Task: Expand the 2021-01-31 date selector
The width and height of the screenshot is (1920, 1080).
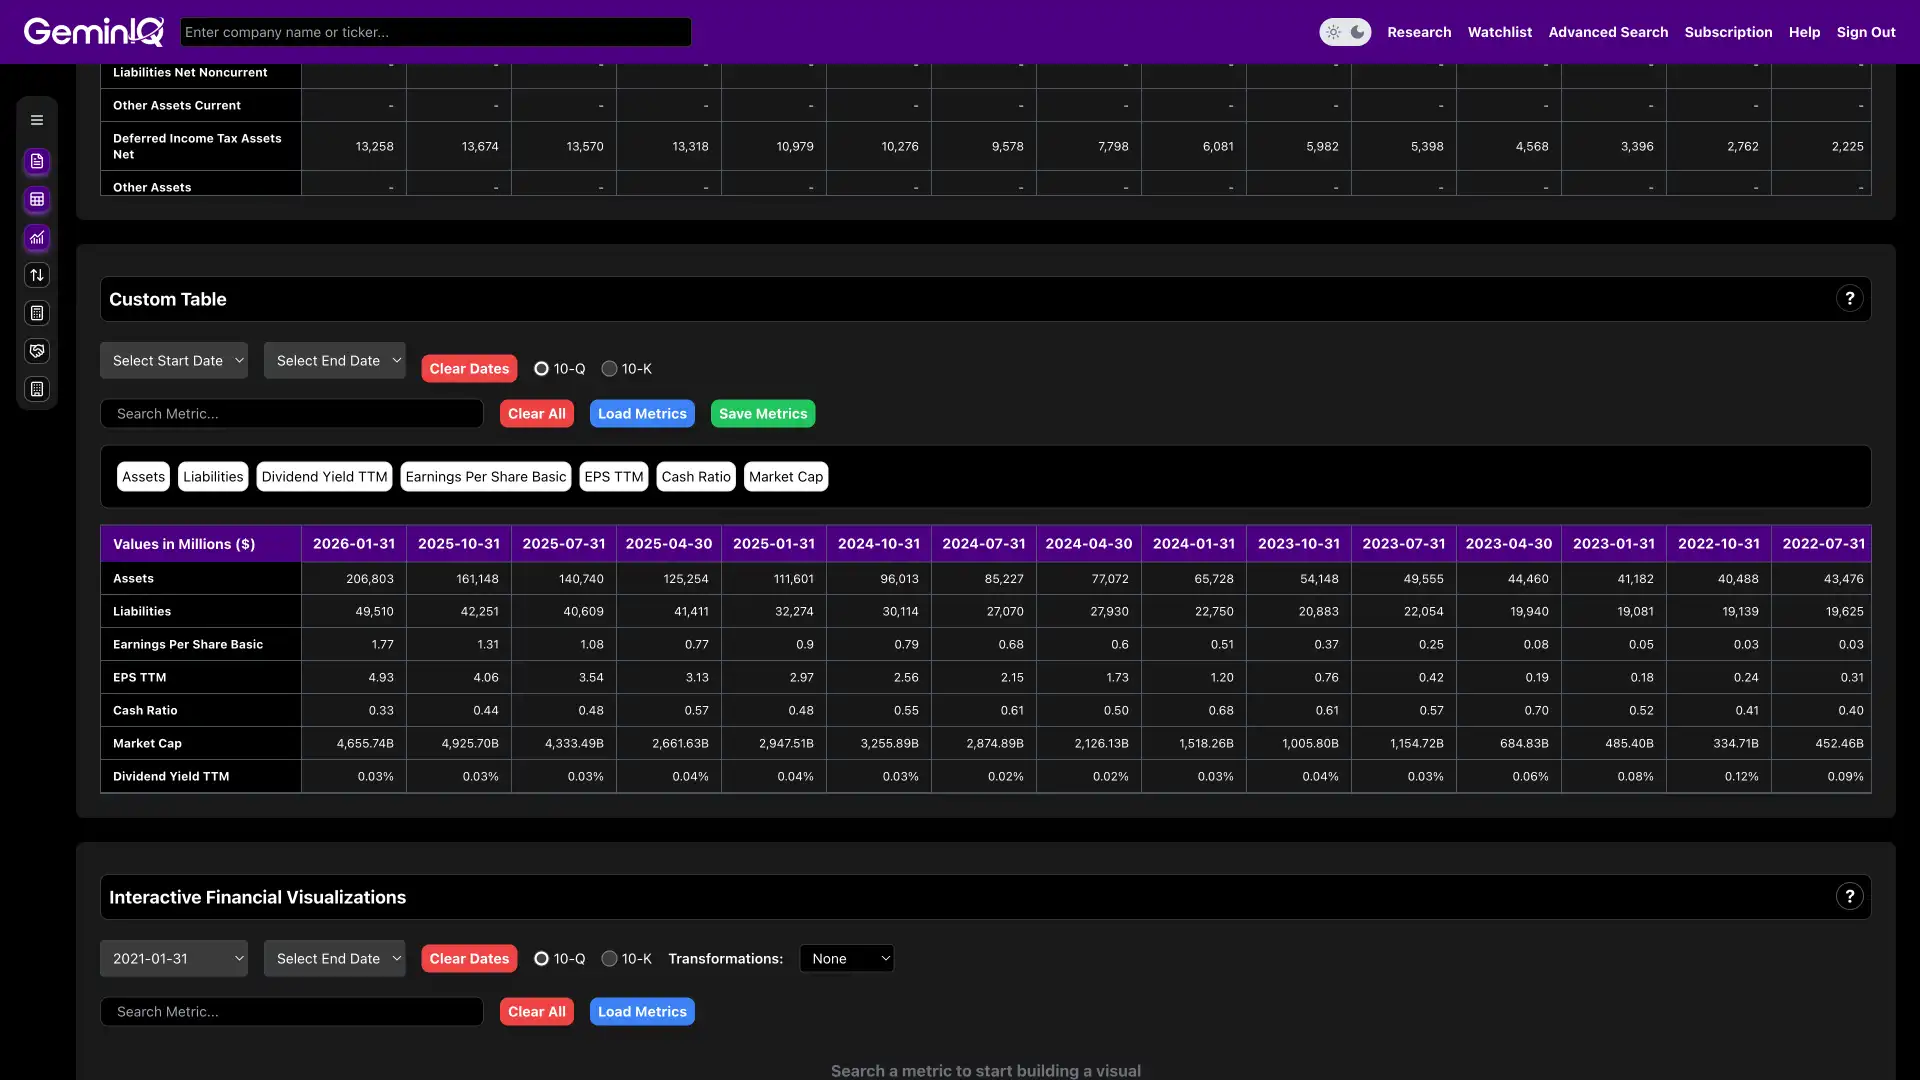Action: (x=173, y=957)
